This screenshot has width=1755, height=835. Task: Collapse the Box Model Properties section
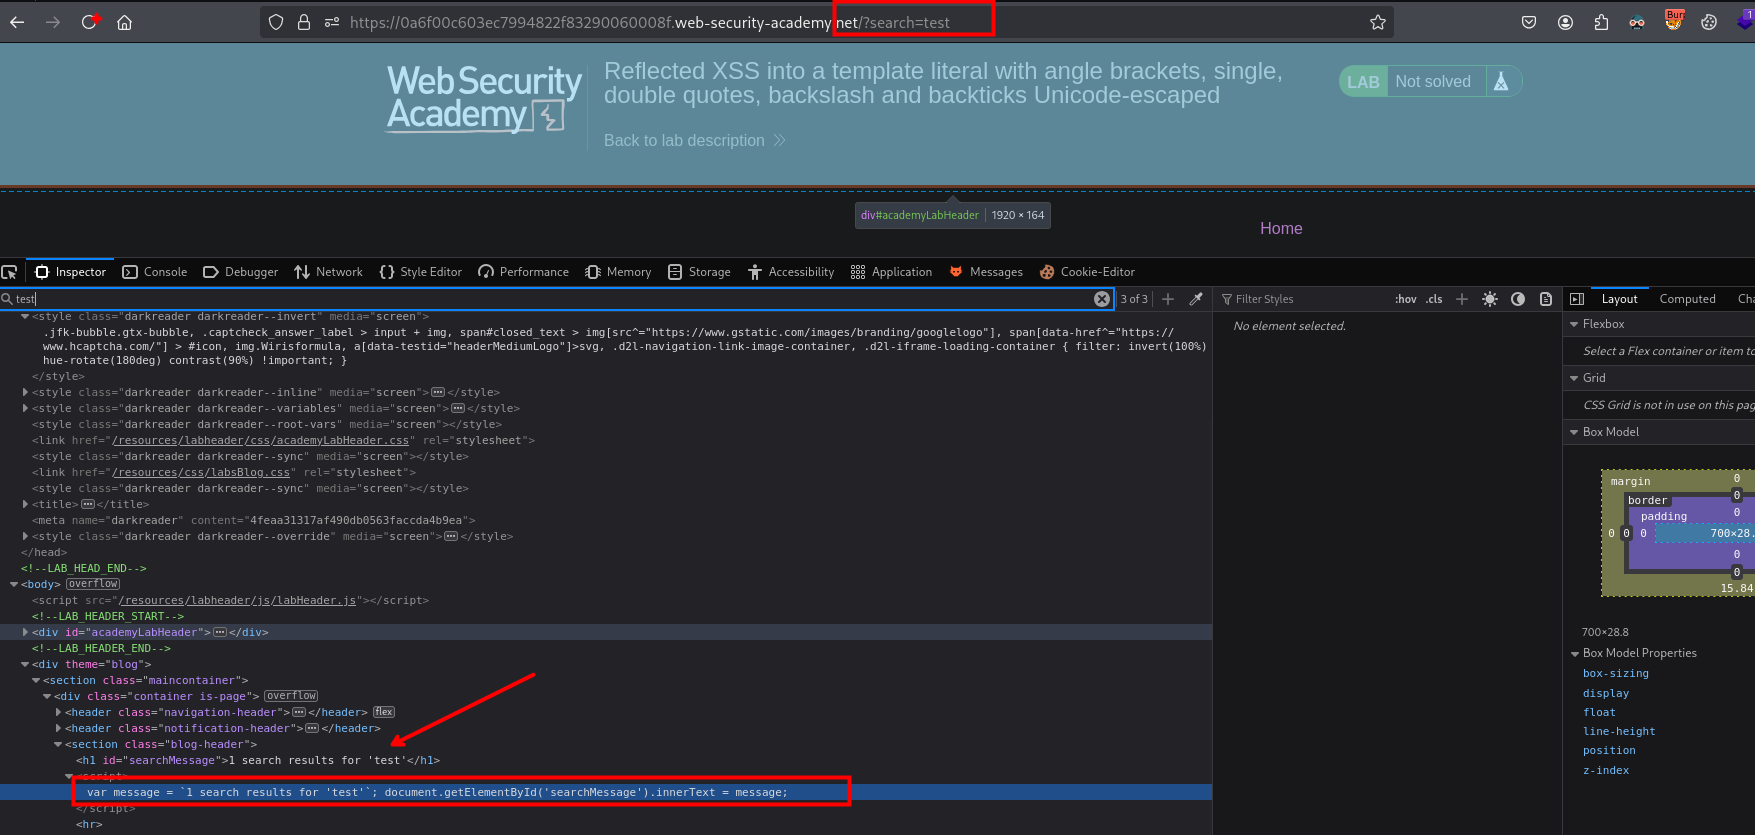pyautogui.click(x=1575, y=653)
